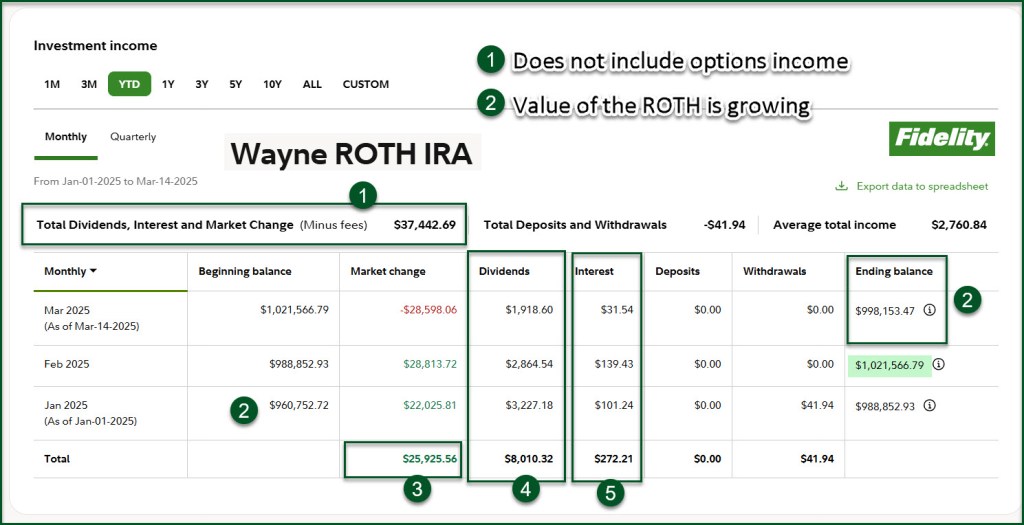This screenshot has width=1024, height=525.
Task: Switch to the Quarterly tab
Action: 133,137
